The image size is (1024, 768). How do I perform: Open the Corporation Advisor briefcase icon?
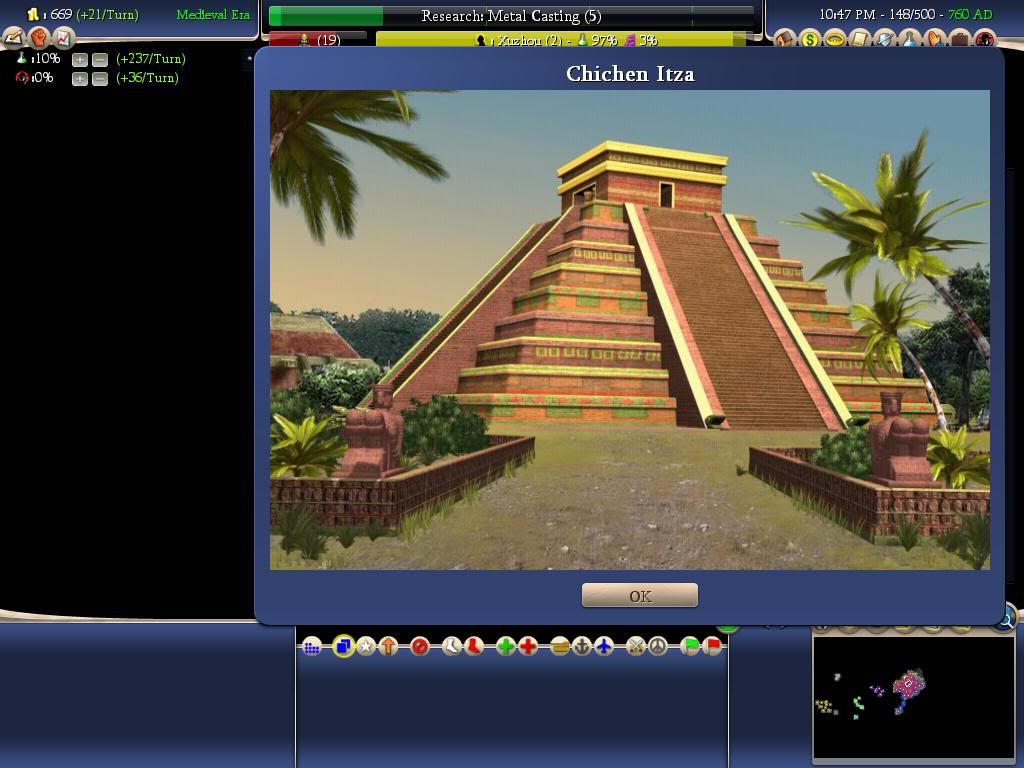coord(959,39)
